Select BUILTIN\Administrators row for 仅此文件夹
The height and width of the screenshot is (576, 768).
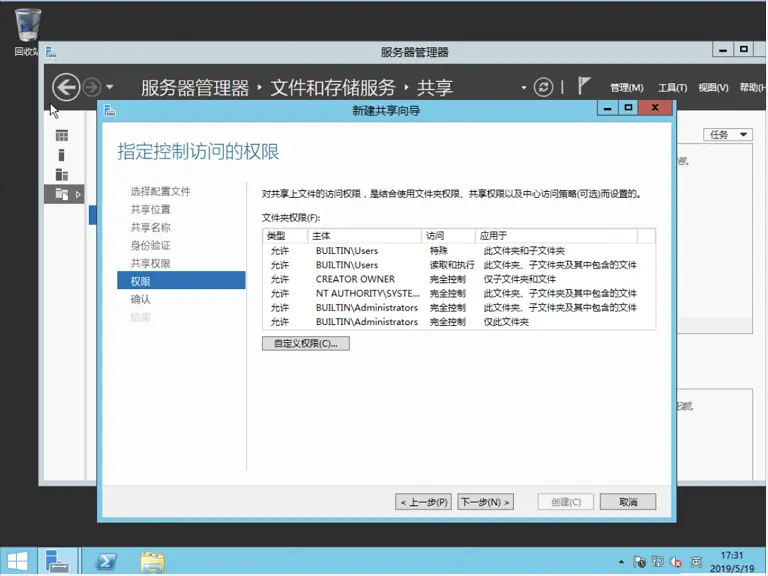pyautogui.click(x=459, y=322)
